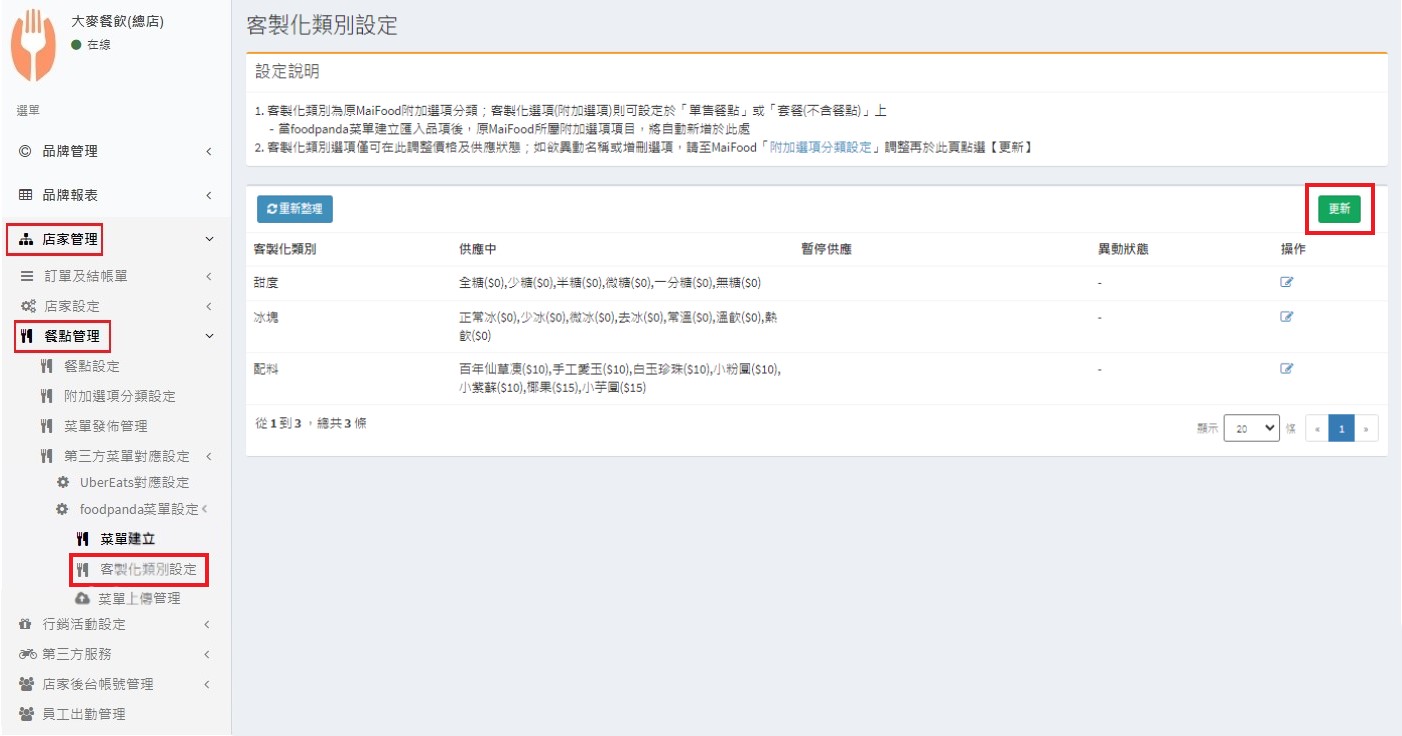Select 菜單建立 under foodpanda菜單設定
This screenshot has height=736, width=1402.
coord(127,539)
